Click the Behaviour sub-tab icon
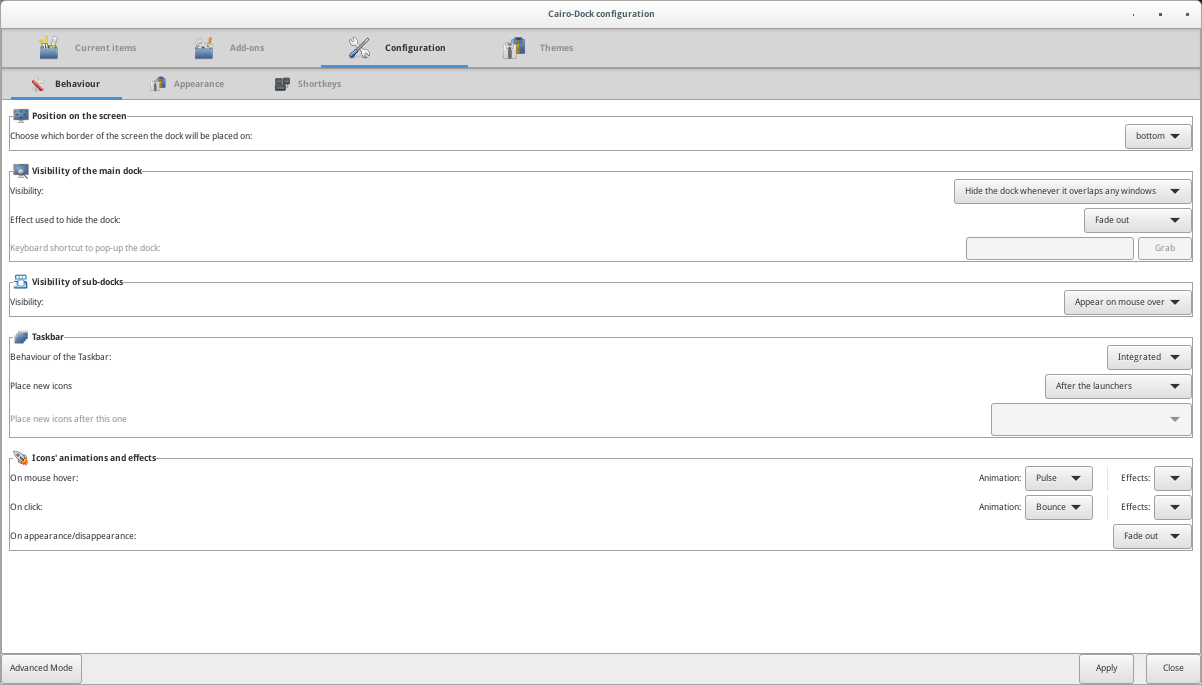Viewport: 1202px width, 685px height. [x=38, y=84]
